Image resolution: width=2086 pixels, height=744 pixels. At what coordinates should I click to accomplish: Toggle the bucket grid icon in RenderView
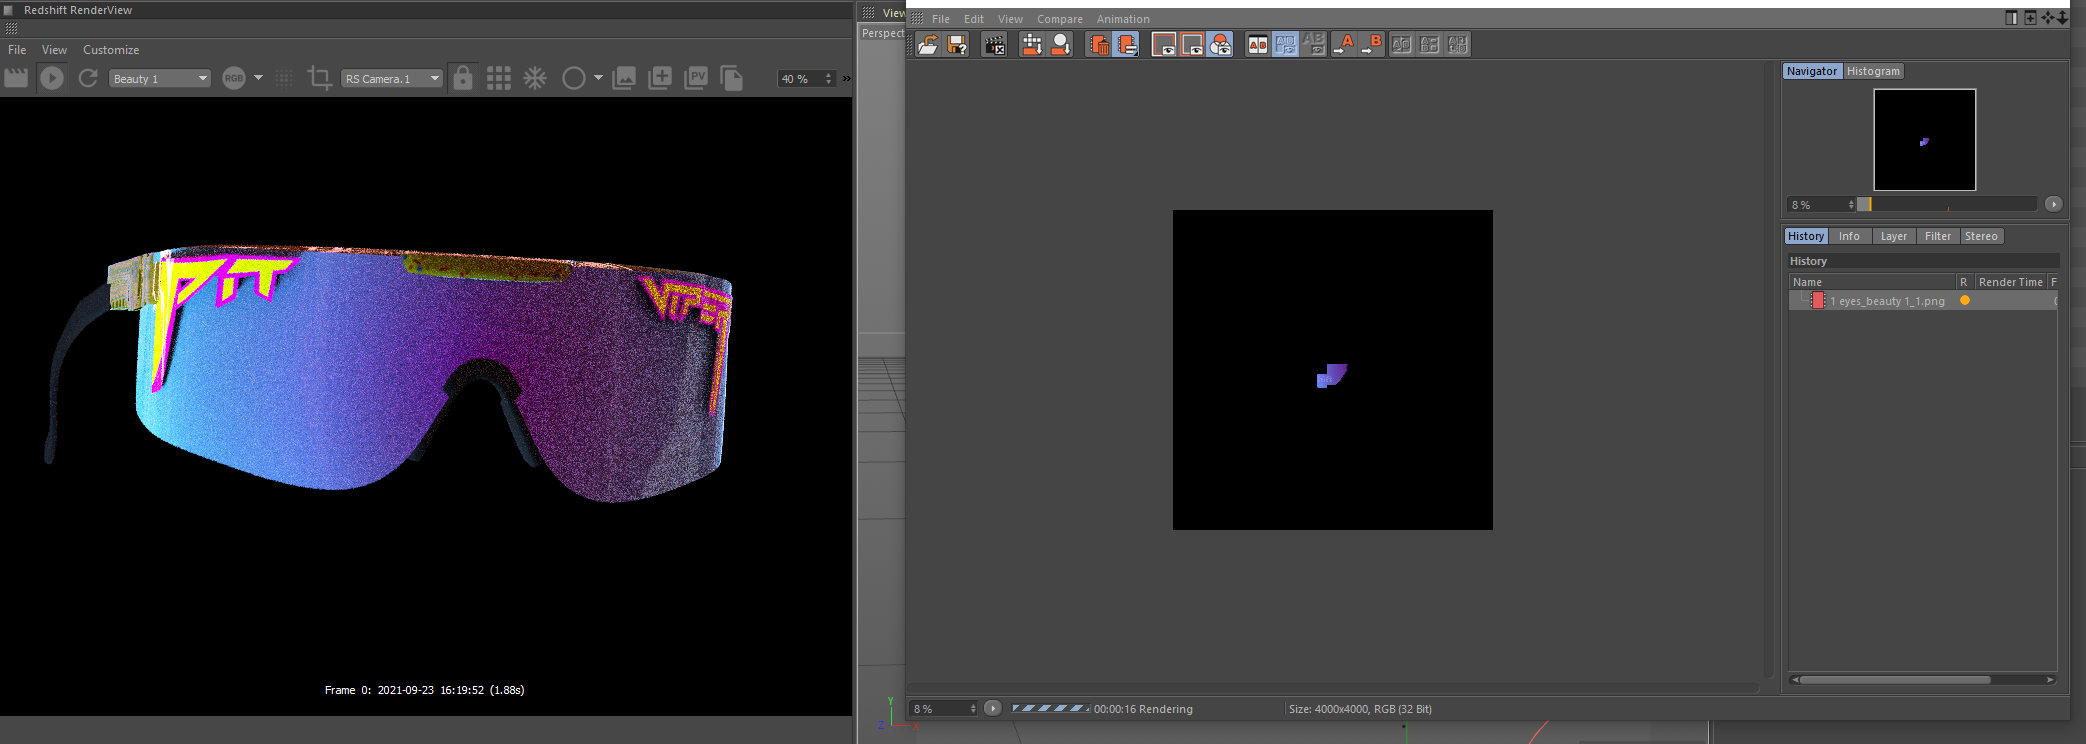click(x=499, y=78)
